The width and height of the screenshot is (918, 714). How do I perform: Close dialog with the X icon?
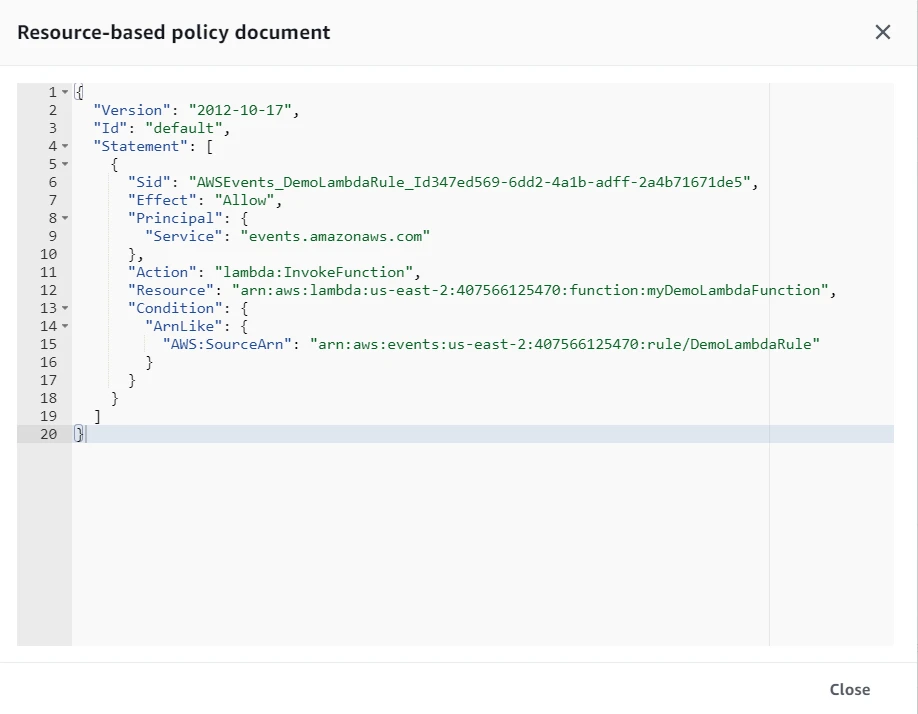pos(882,32)
